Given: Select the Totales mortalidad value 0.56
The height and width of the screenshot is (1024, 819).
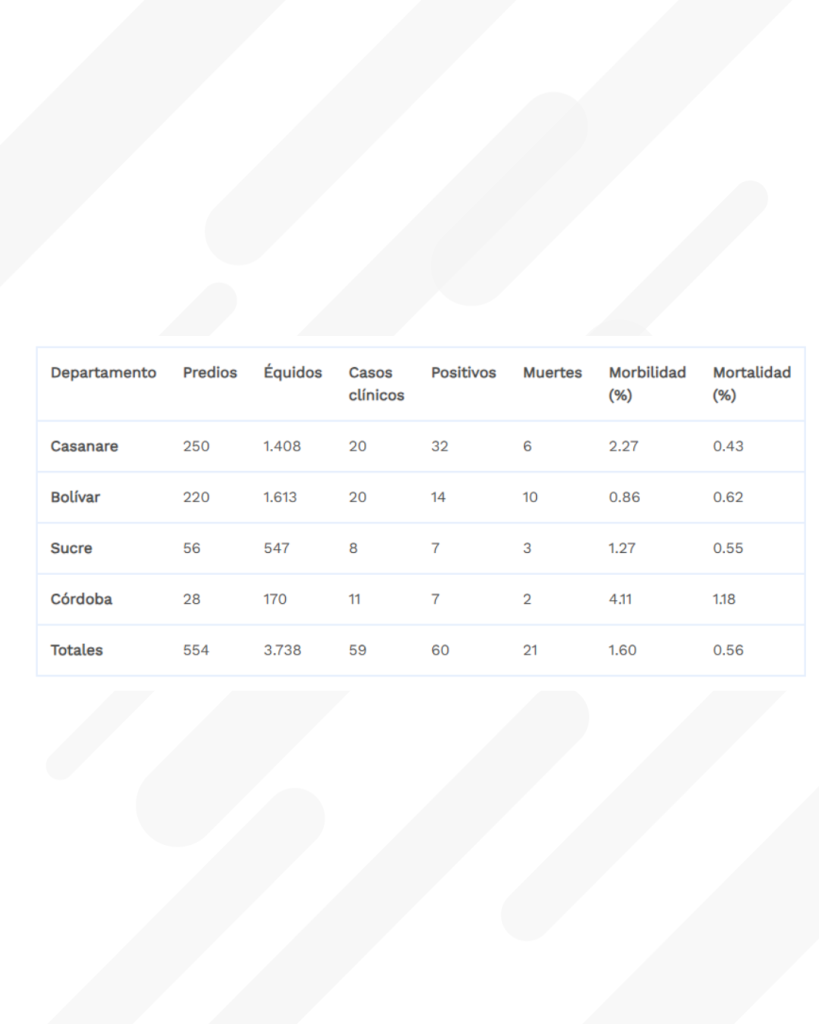Looking at the screenshot, I should click(x=728, y=651).
